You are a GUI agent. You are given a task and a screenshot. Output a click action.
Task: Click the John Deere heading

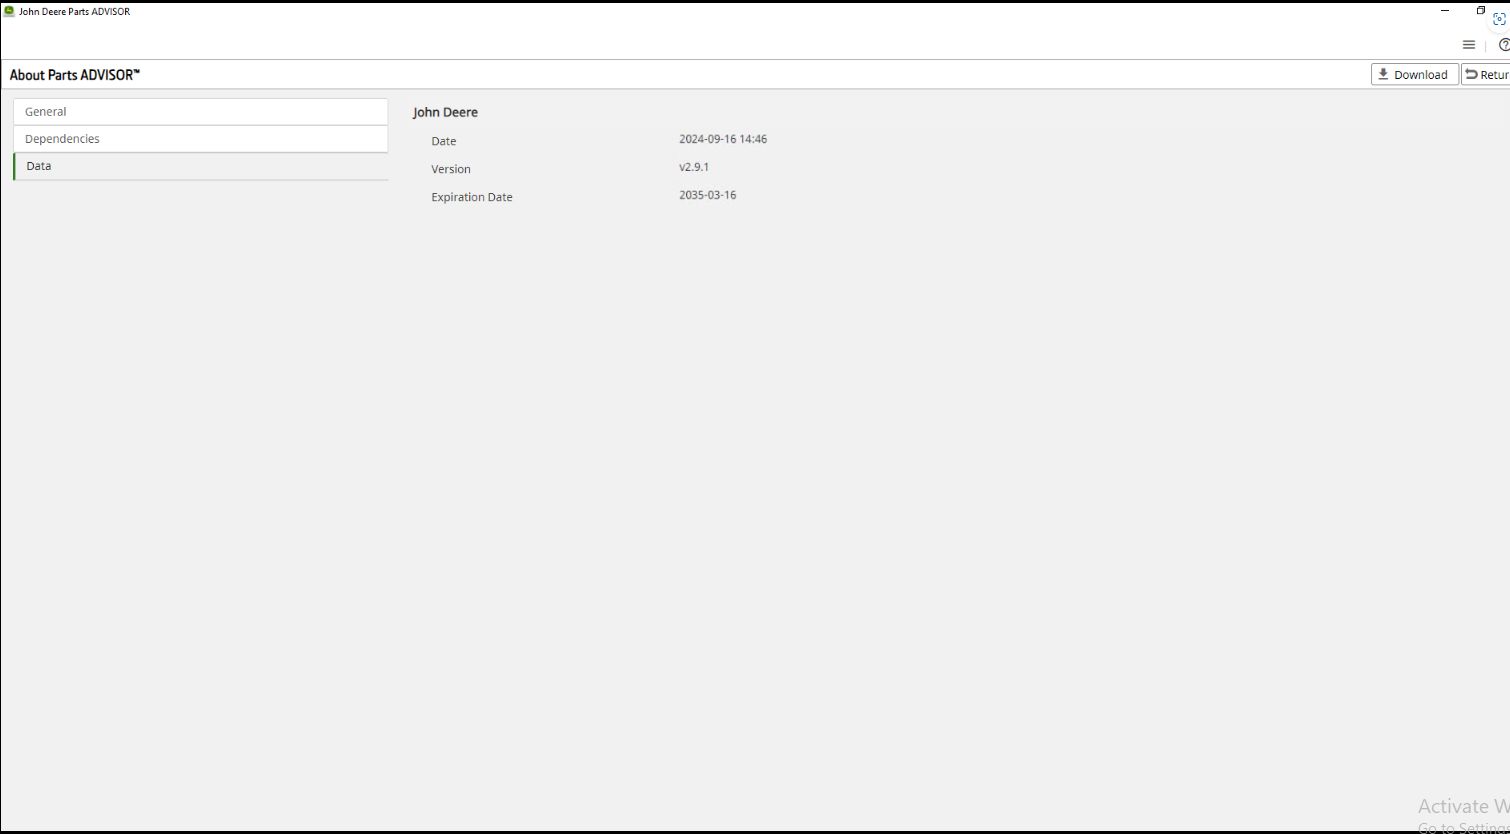click(x=445, y=112)
